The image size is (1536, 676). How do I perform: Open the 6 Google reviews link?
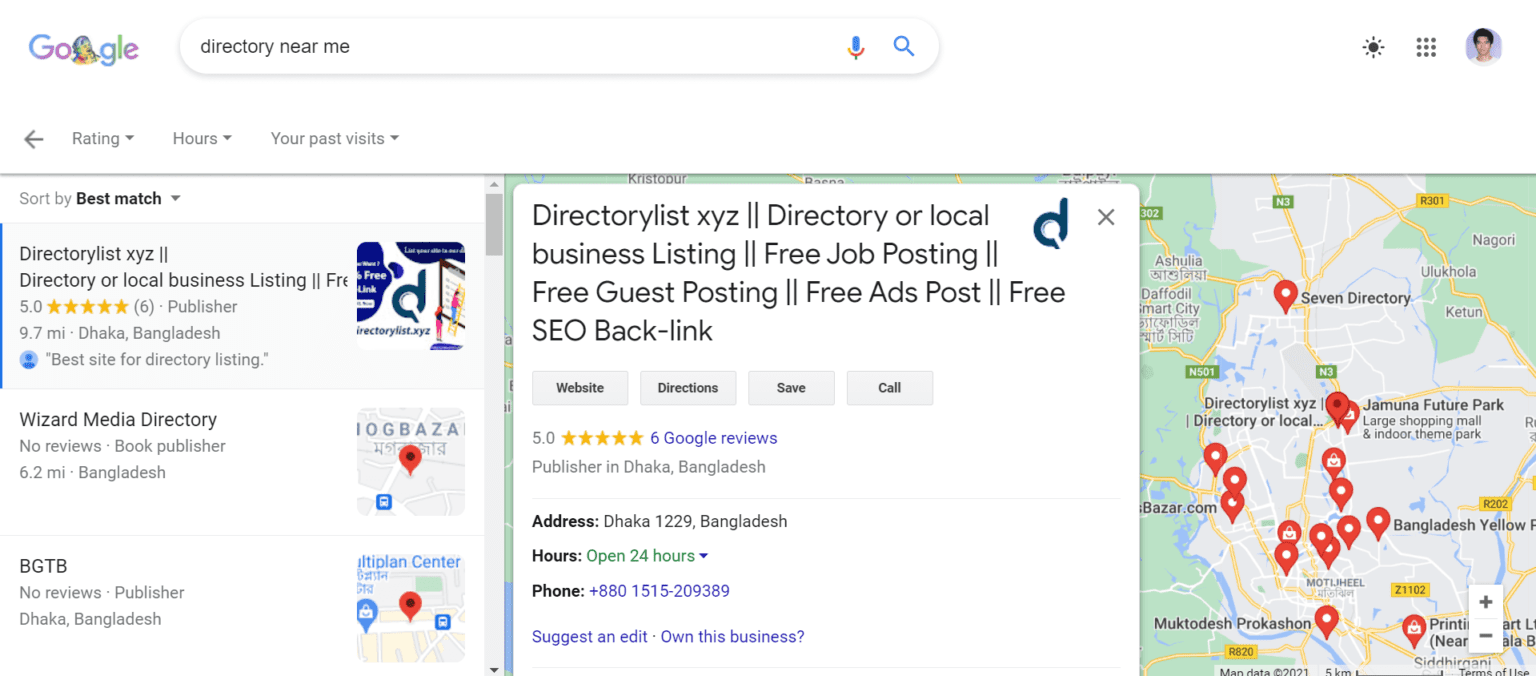(713, 437)
